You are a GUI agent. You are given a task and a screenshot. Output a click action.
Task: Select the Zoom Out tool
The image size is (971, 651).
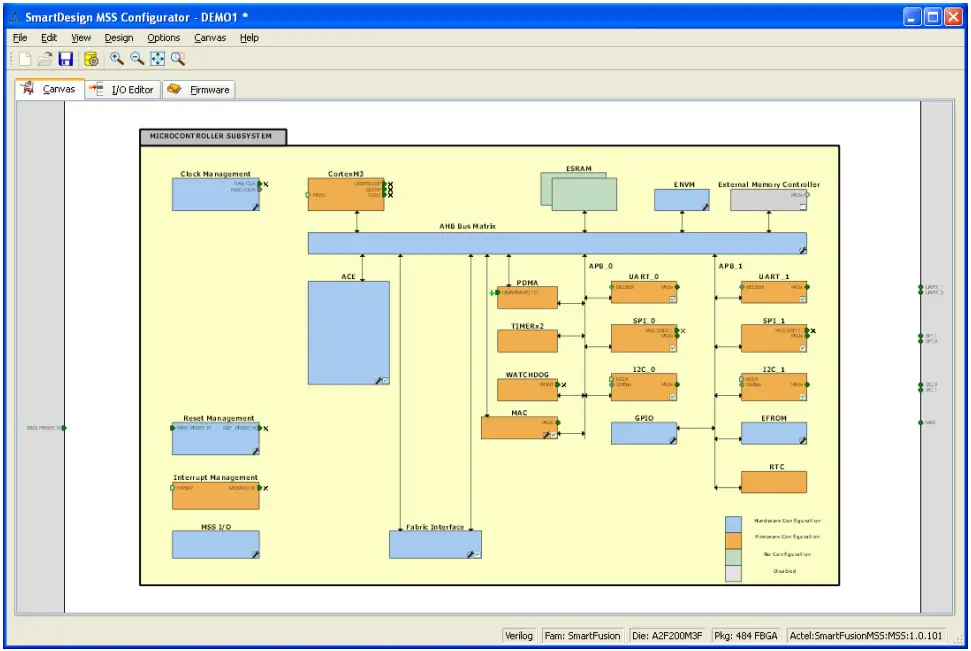[x=136, y=59]
